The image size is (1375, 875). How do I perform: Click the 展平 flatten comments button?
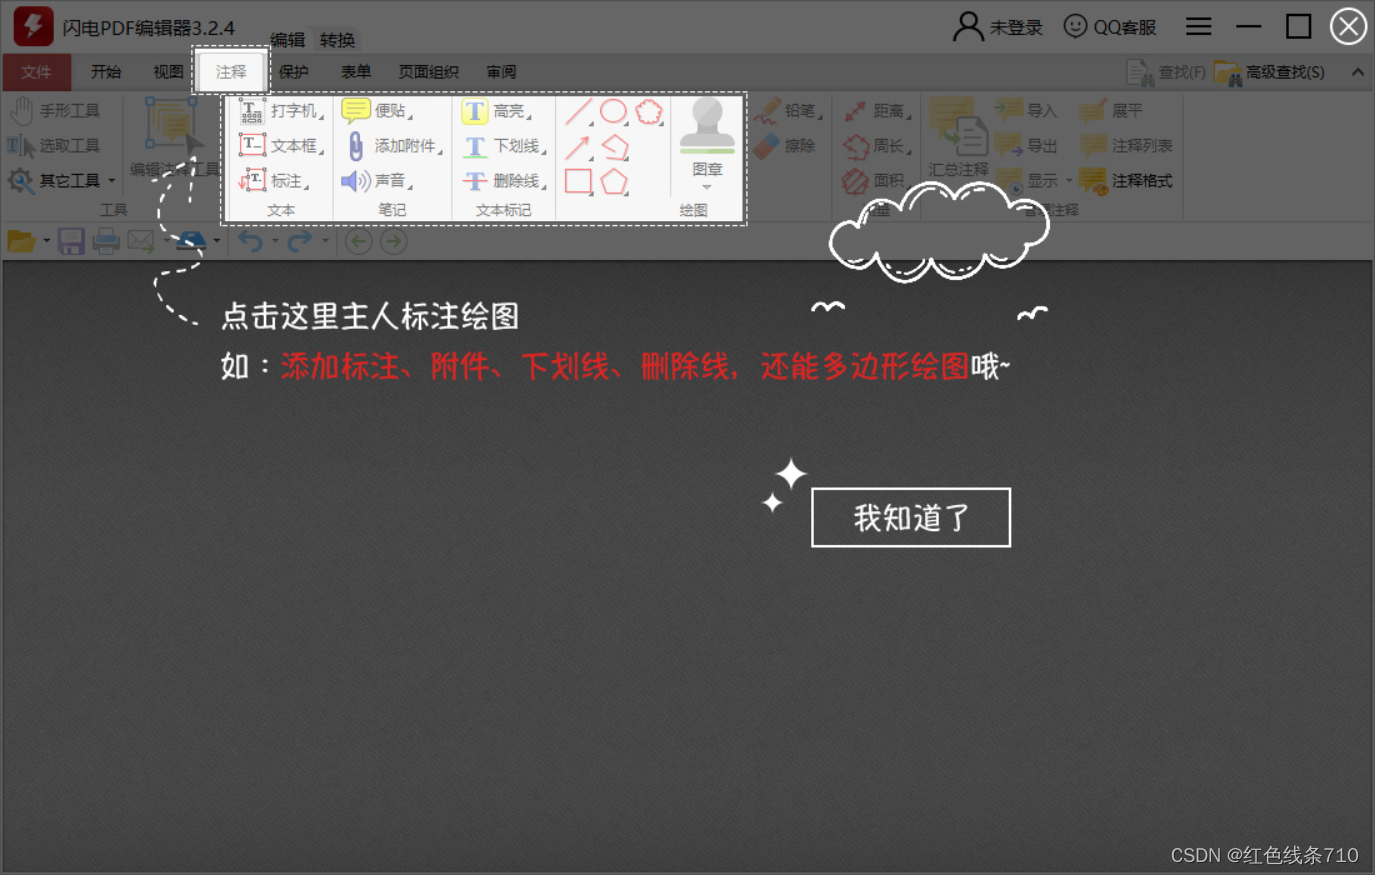[1111, 110]
